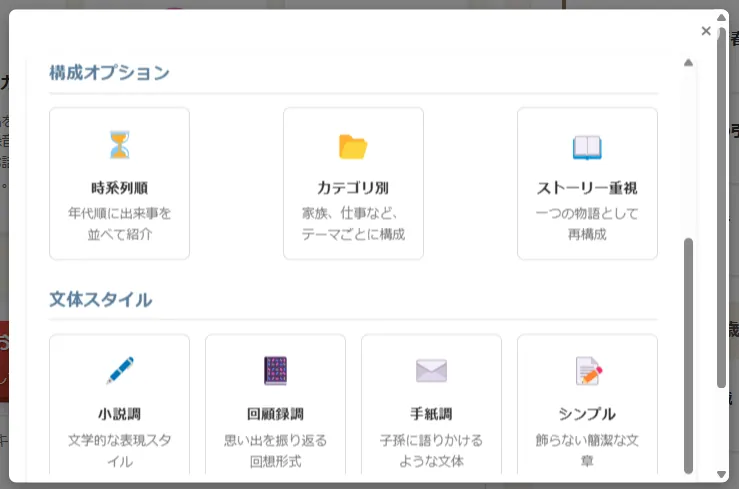The width and height of the screenshot is (739, 489).
Task: Click the text 思い出を振り返る回想形式
Action: [x=275, y=450]
